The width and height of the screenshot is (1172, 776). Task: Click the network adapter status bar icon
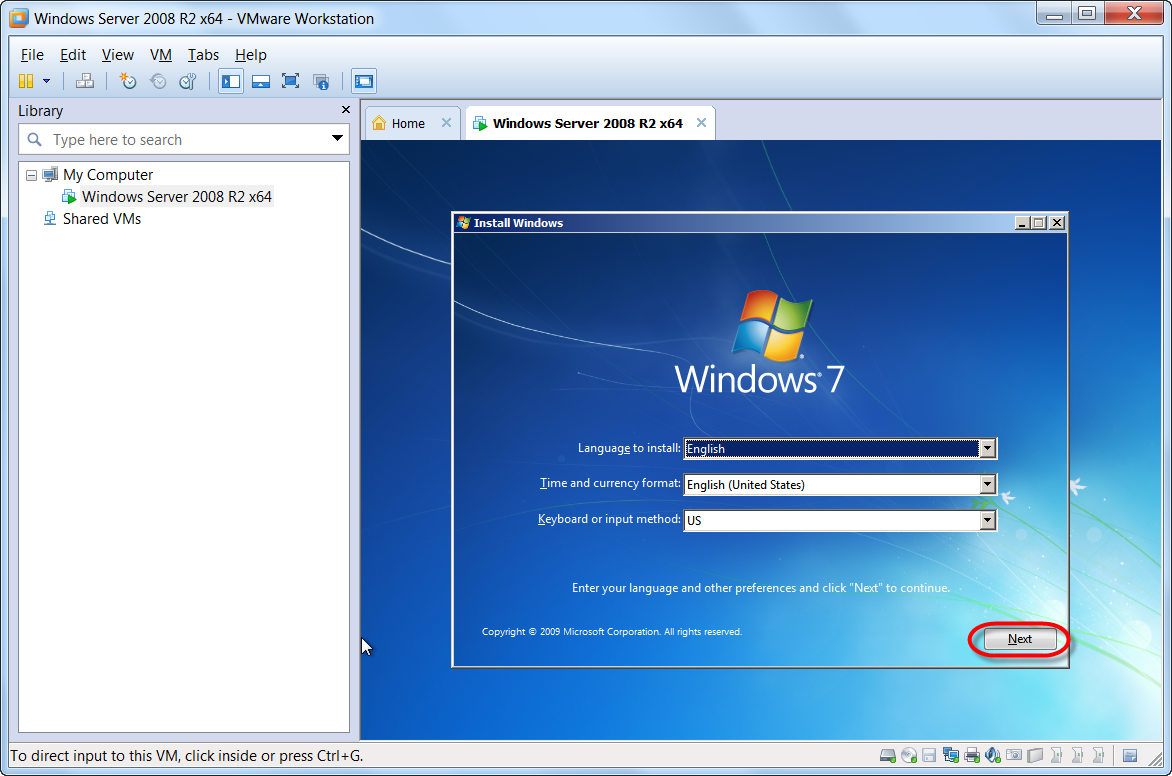pos(951,755)
